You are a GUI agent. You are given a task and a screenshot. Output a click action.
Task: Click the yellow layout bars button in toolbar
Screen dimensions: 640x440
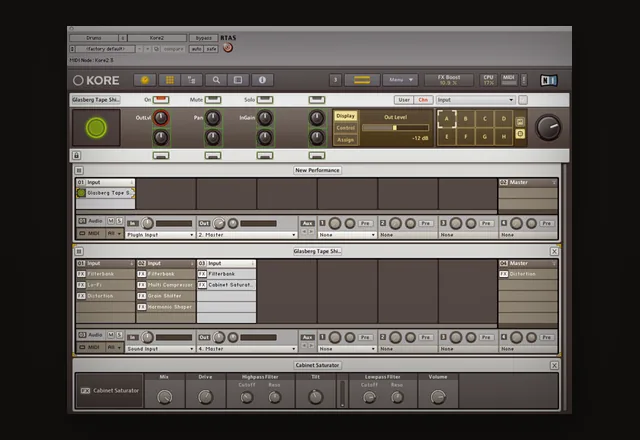click(x=362, y=80)
